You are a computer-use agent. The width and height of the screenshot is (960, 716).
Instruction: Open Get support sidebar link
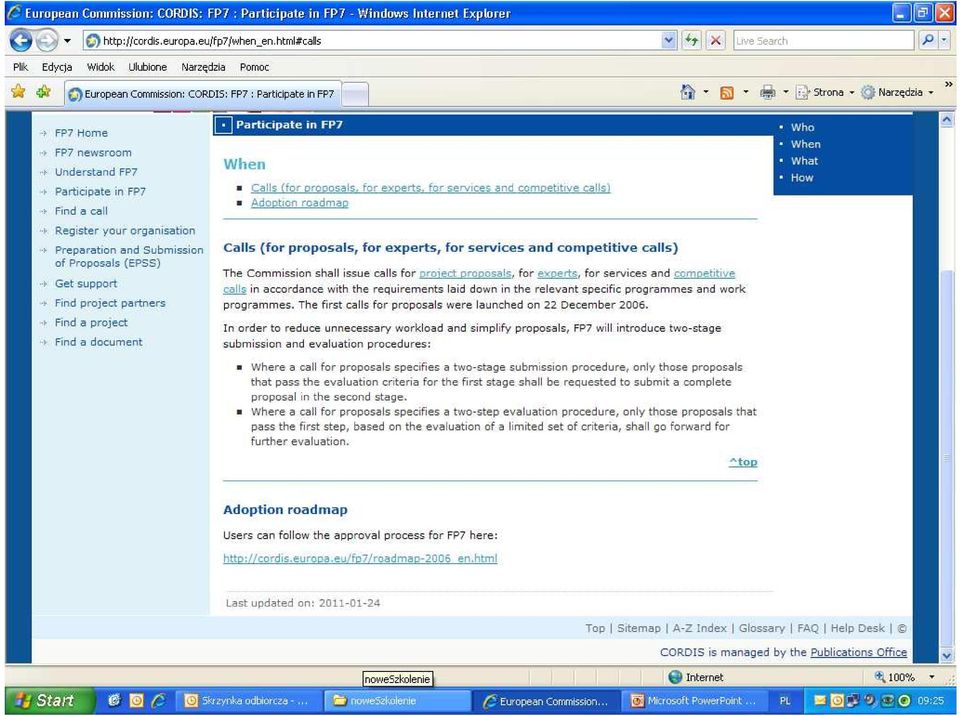point(86,284)
